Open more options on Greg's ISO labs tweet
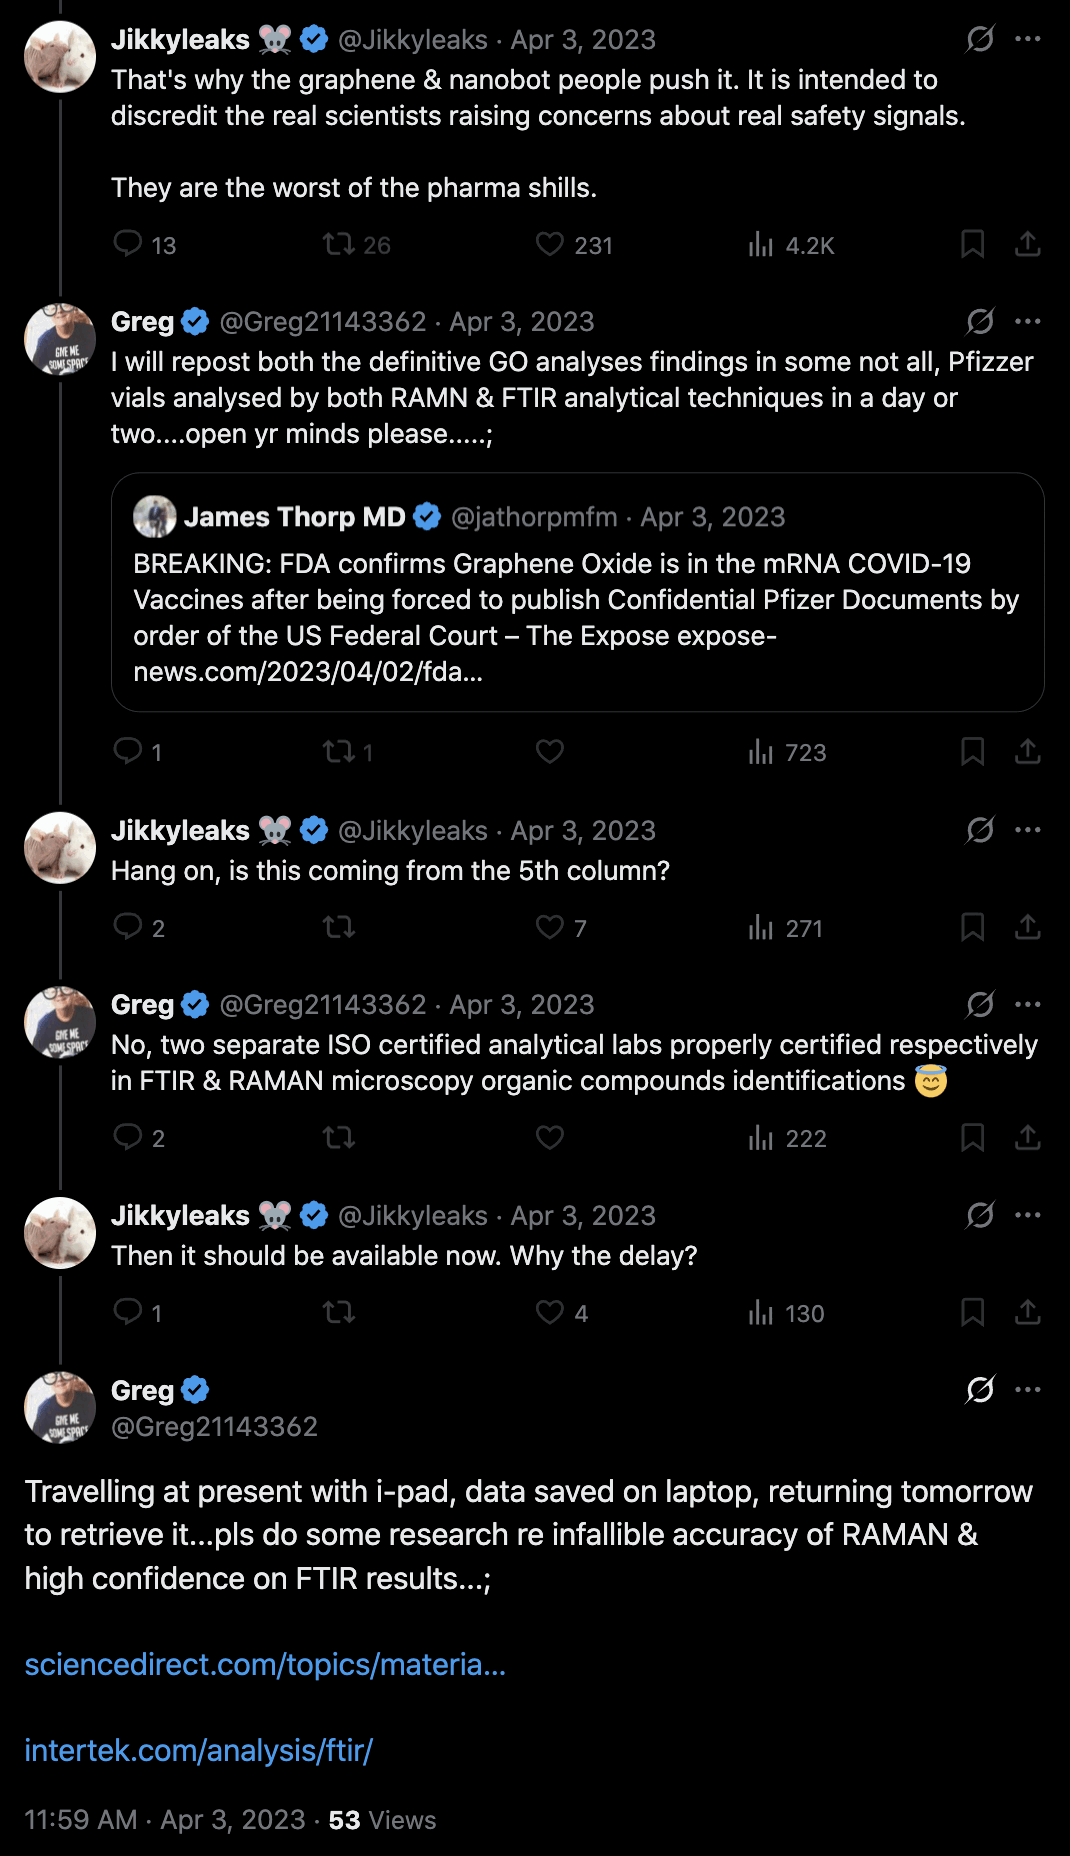This screenshot has width=1070, height=1856. click(1027, 1004)
